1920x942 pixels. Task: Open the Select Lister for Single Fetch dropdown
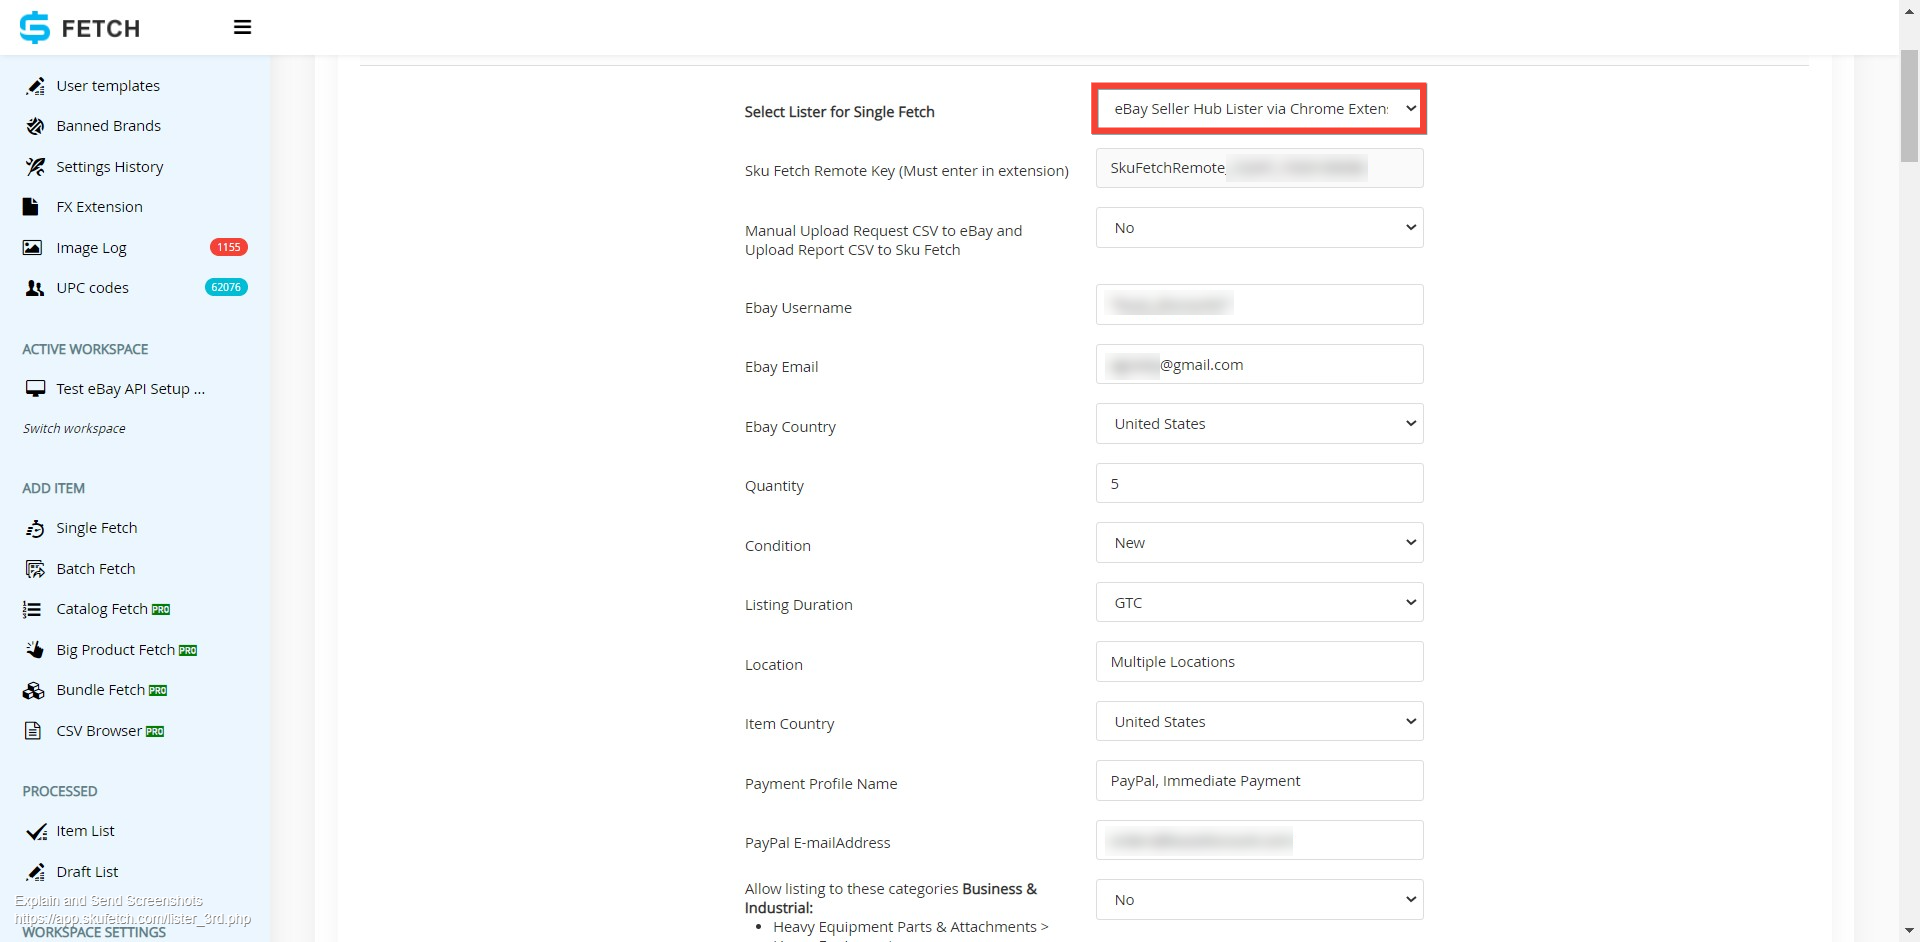[1259, 109]
